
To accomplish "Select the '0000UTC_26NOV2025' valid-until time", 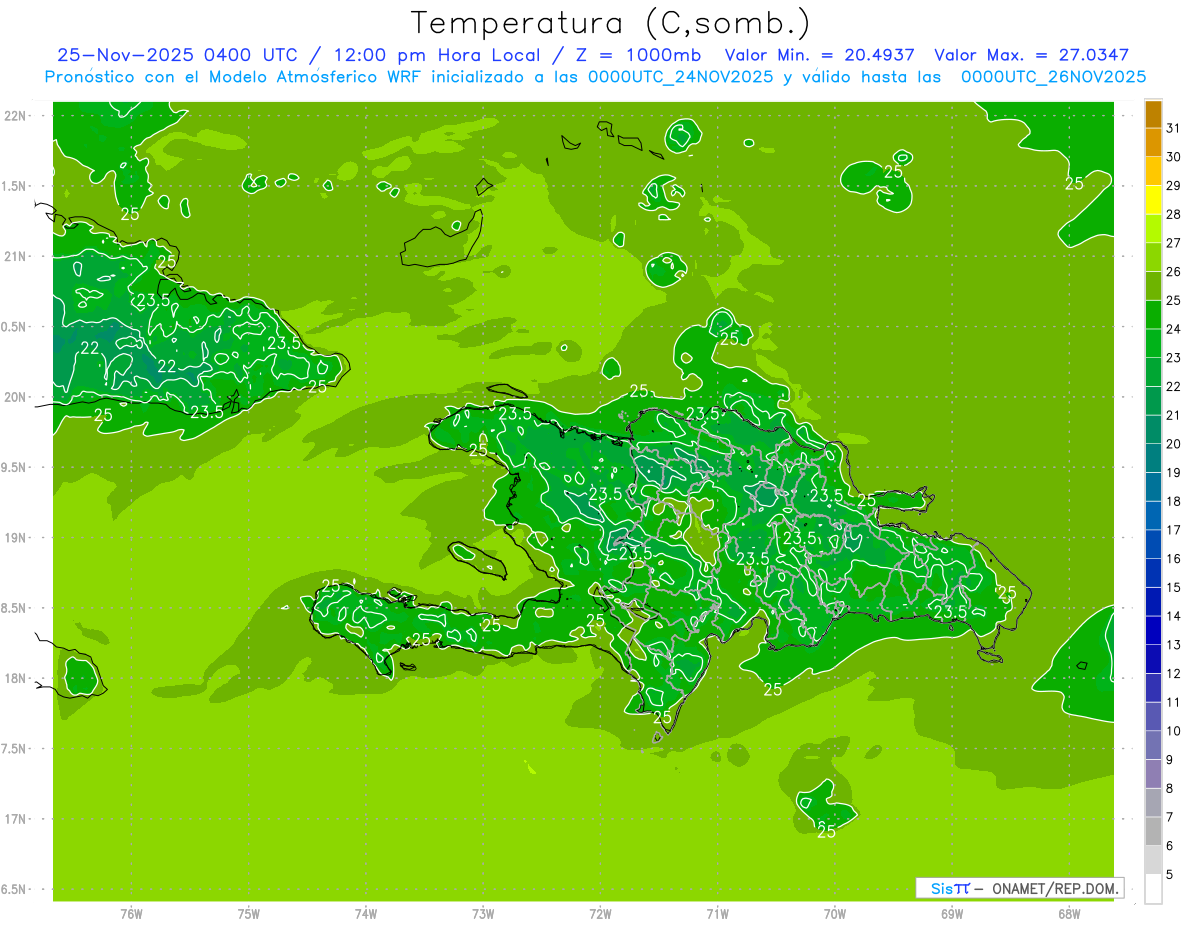I will [x=1053, y=76].
